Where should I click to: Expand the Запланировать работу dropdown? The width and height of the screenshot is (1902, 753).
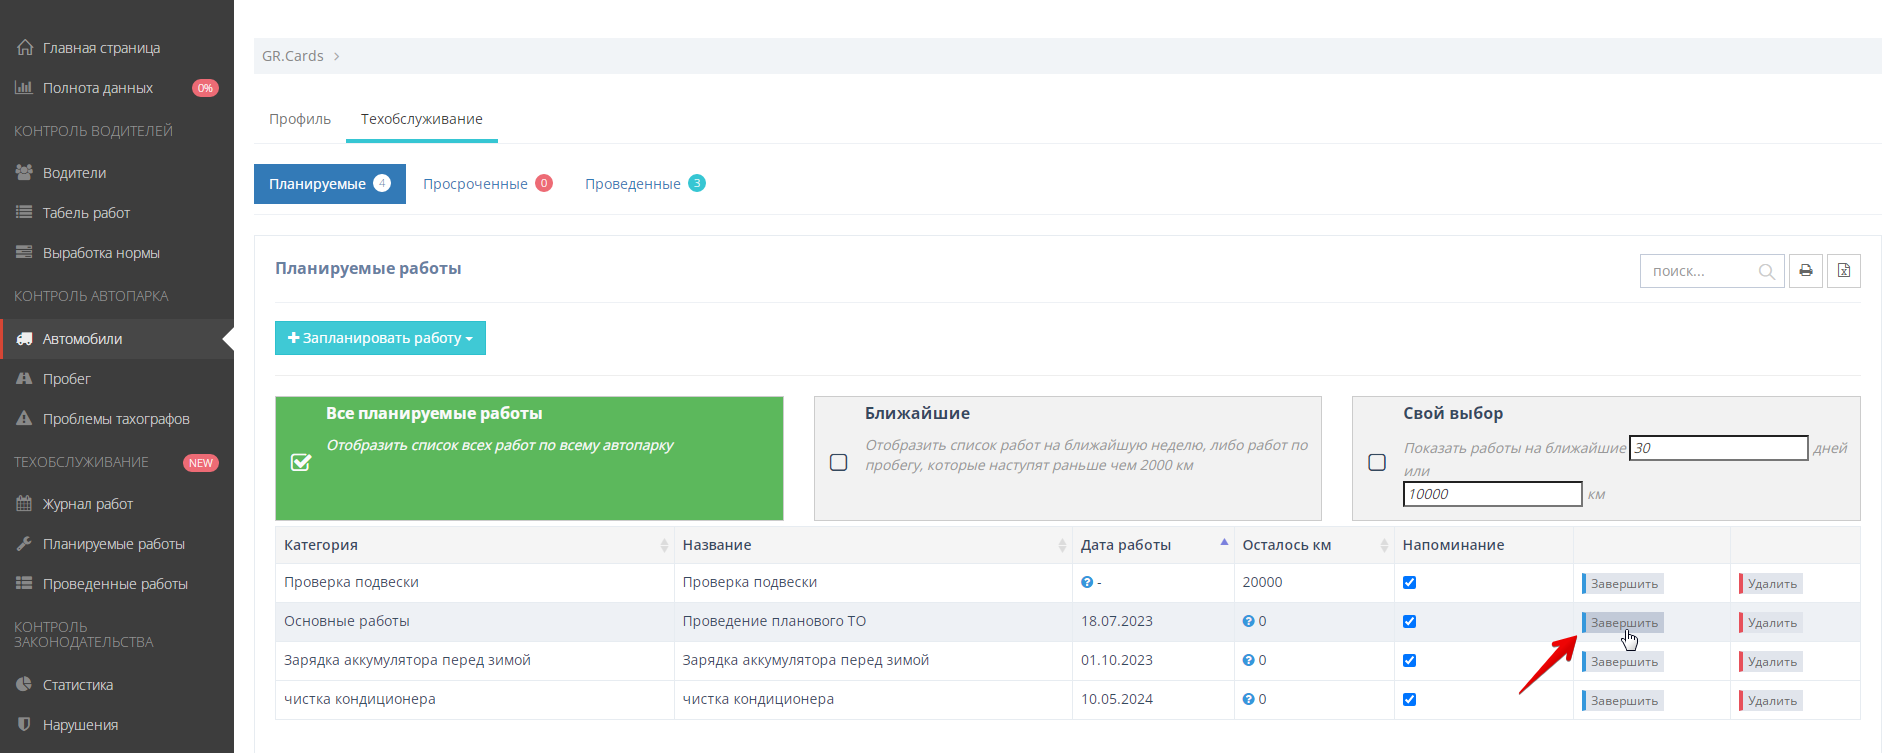[x=380, y=338]
